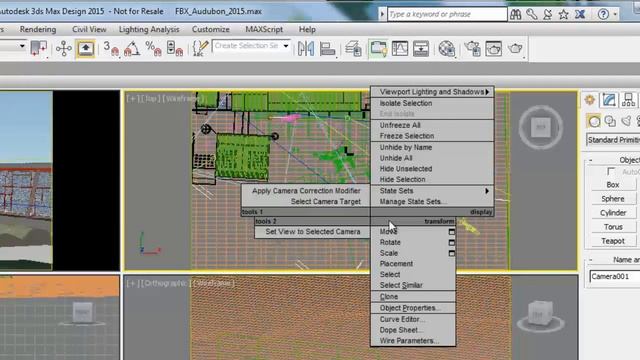Click the Help question mark icon

[603, 14]
